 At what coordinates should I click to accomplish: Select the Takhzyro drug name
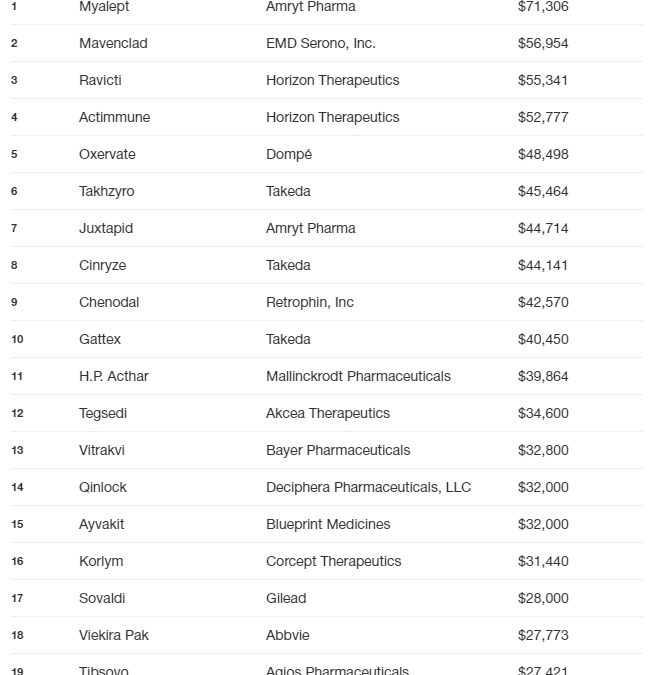pyautogui.click(x=106, y=191)
